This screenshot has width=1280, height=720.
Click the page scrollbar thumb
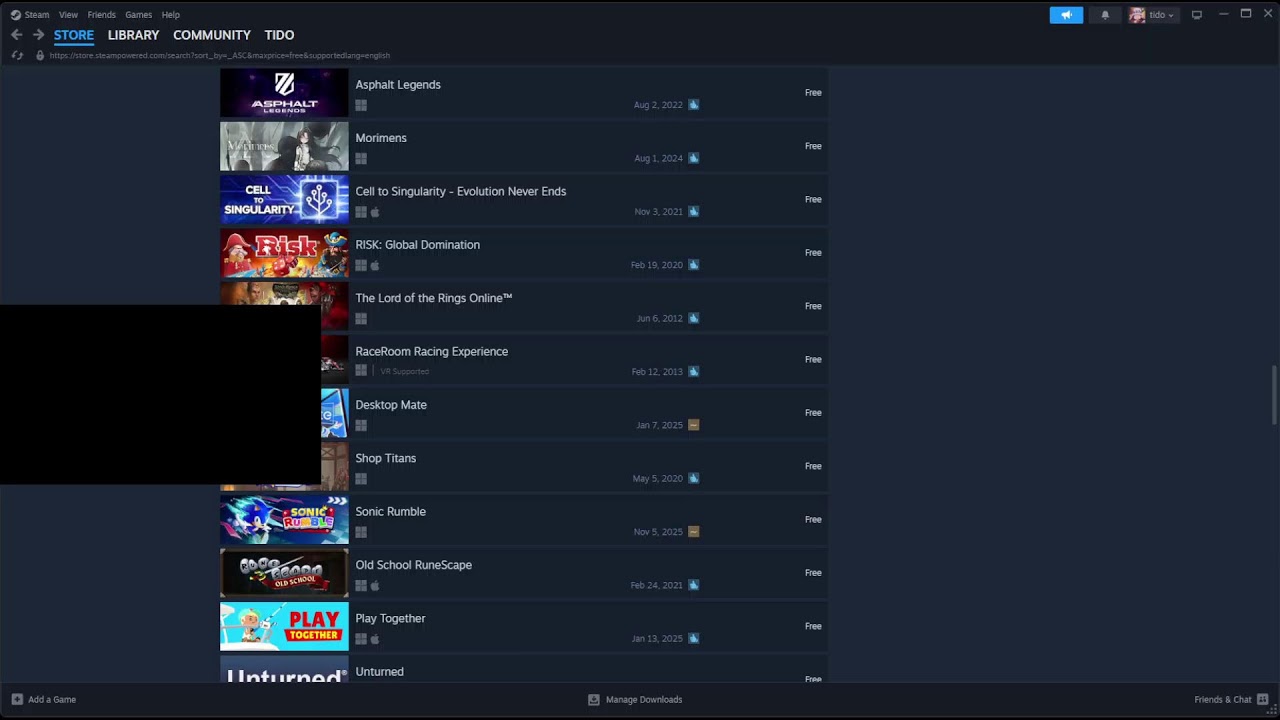pyautogui.click(x=1274, y=394)
